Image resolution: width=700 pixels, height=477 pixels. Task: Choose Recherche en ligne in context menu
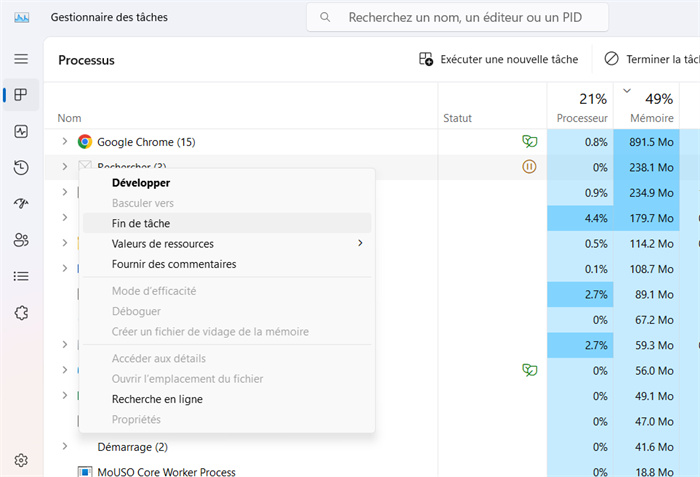coord(227,399)
